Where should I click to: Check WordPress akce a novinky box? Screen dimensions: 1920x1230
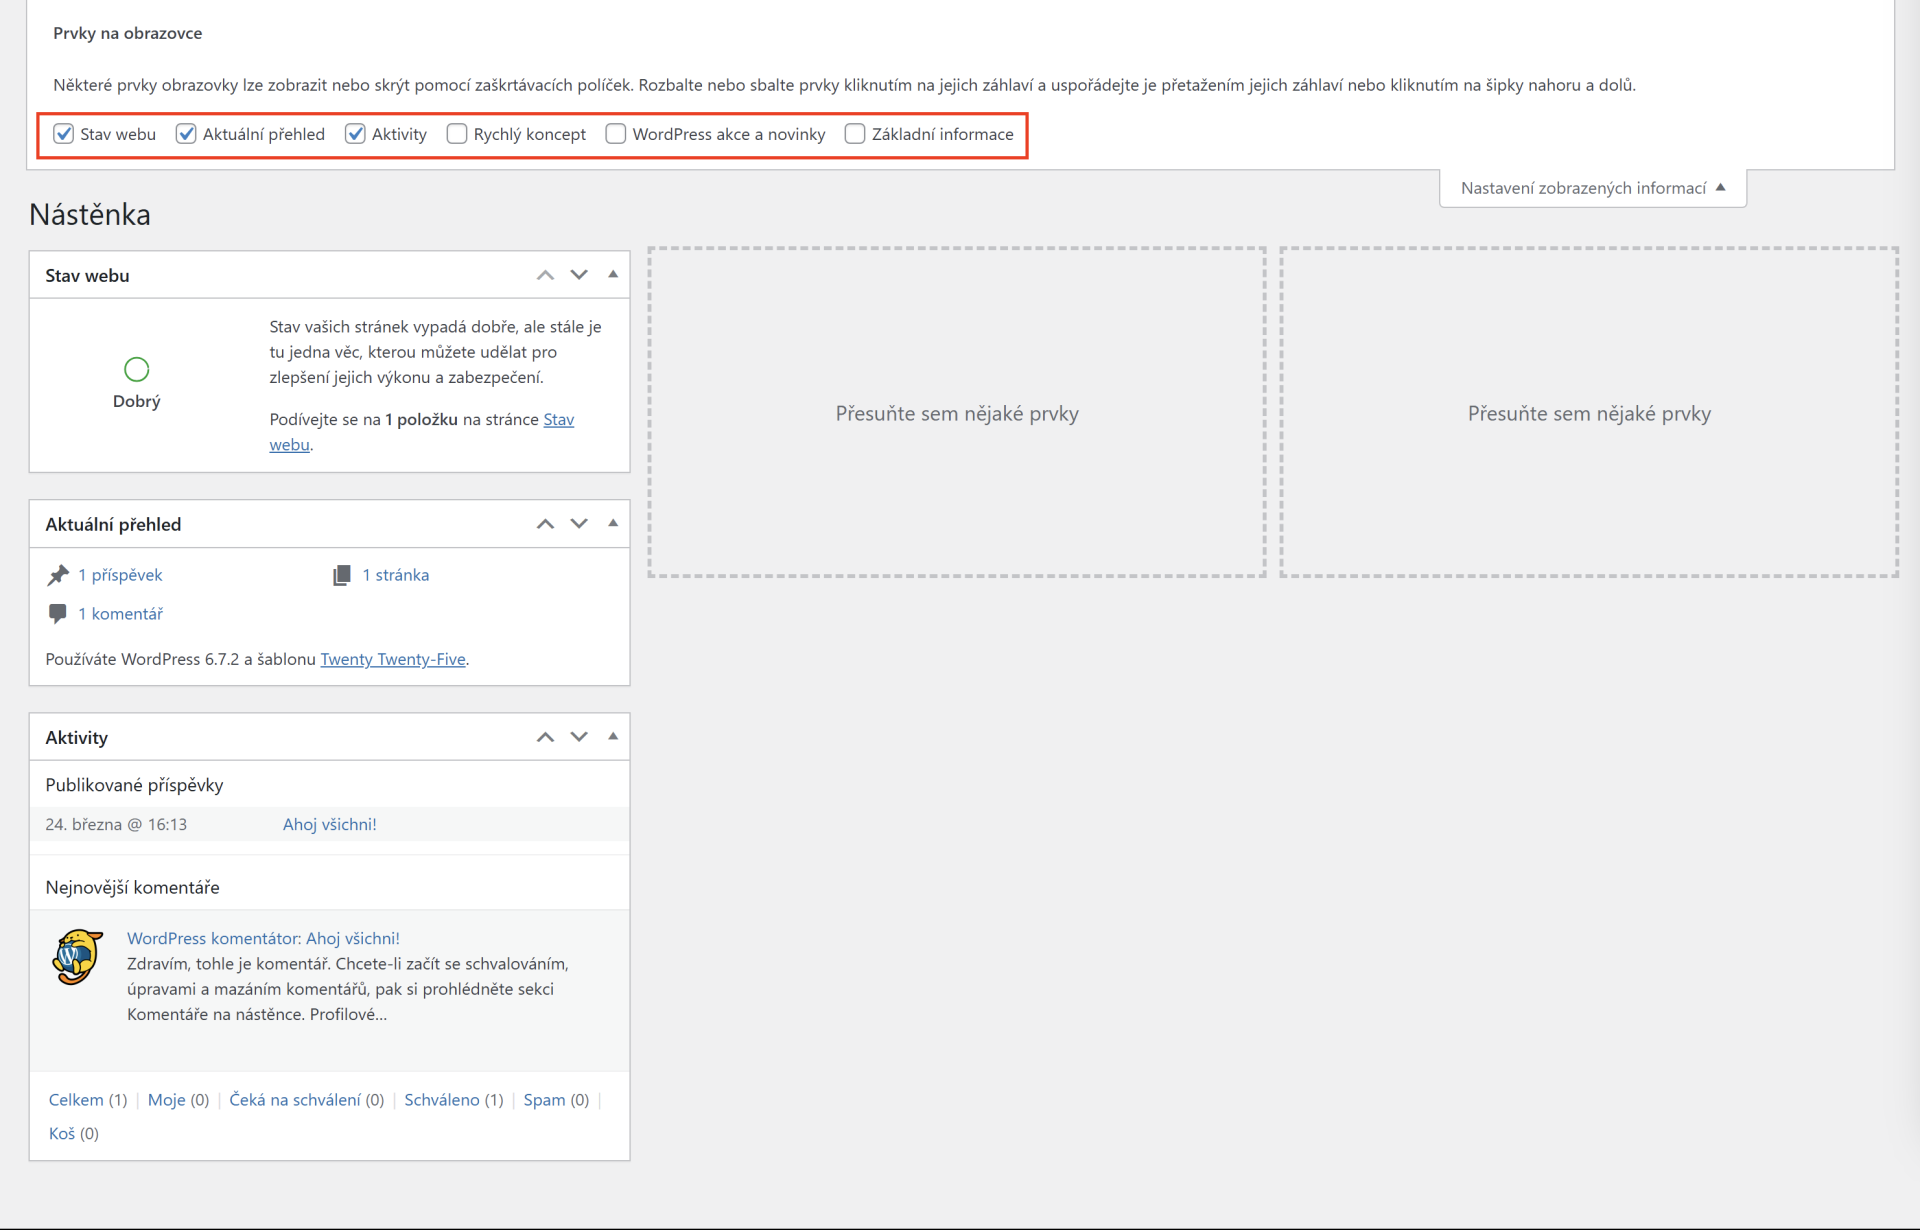tap(616, 134)
